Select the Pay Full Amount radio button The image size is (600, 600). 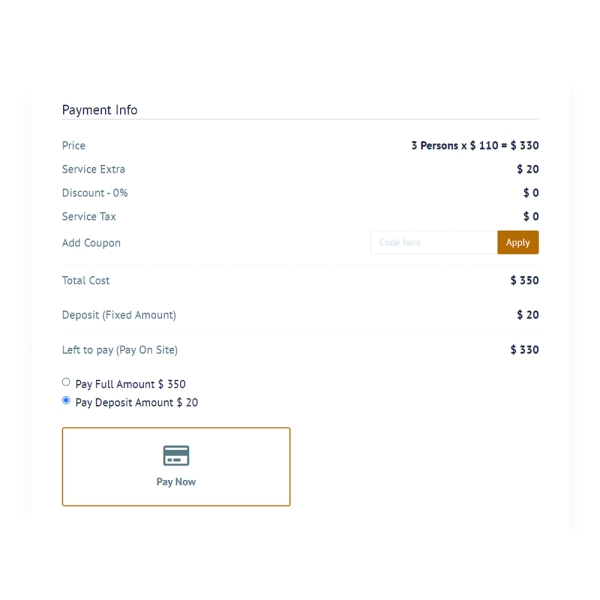click(66, 382)
